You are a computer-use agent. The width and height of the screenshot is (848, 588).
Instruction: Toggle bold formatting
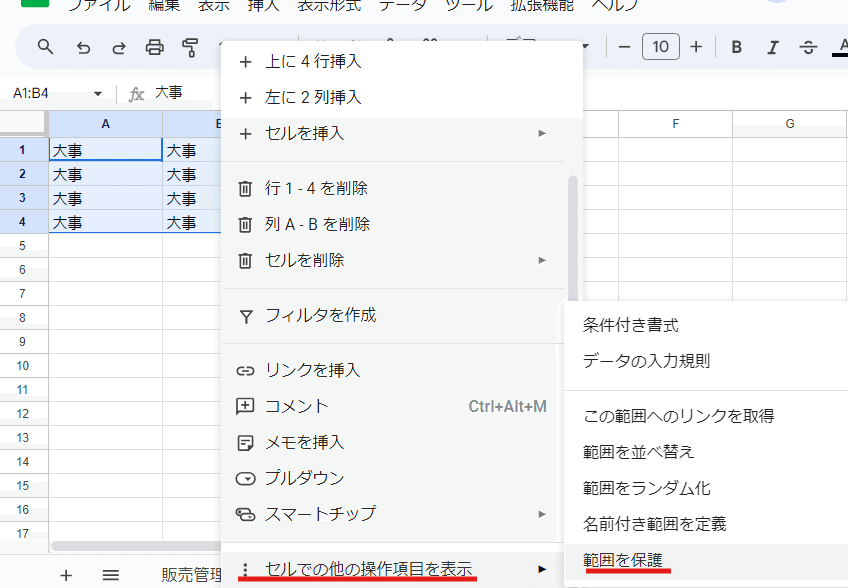tap(736, 47)
